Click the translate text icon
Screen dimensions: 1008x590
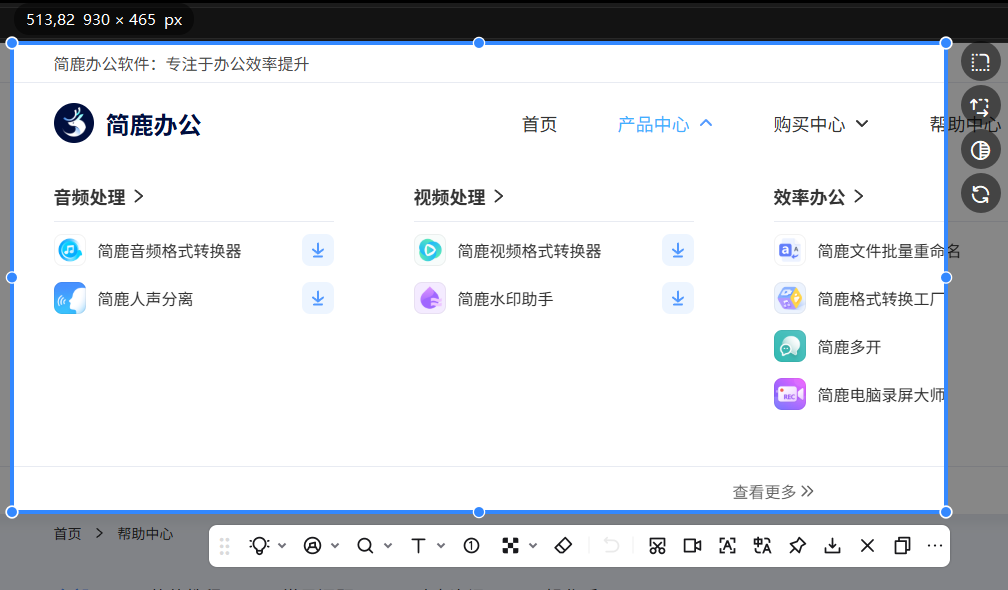tap(762, 546)
